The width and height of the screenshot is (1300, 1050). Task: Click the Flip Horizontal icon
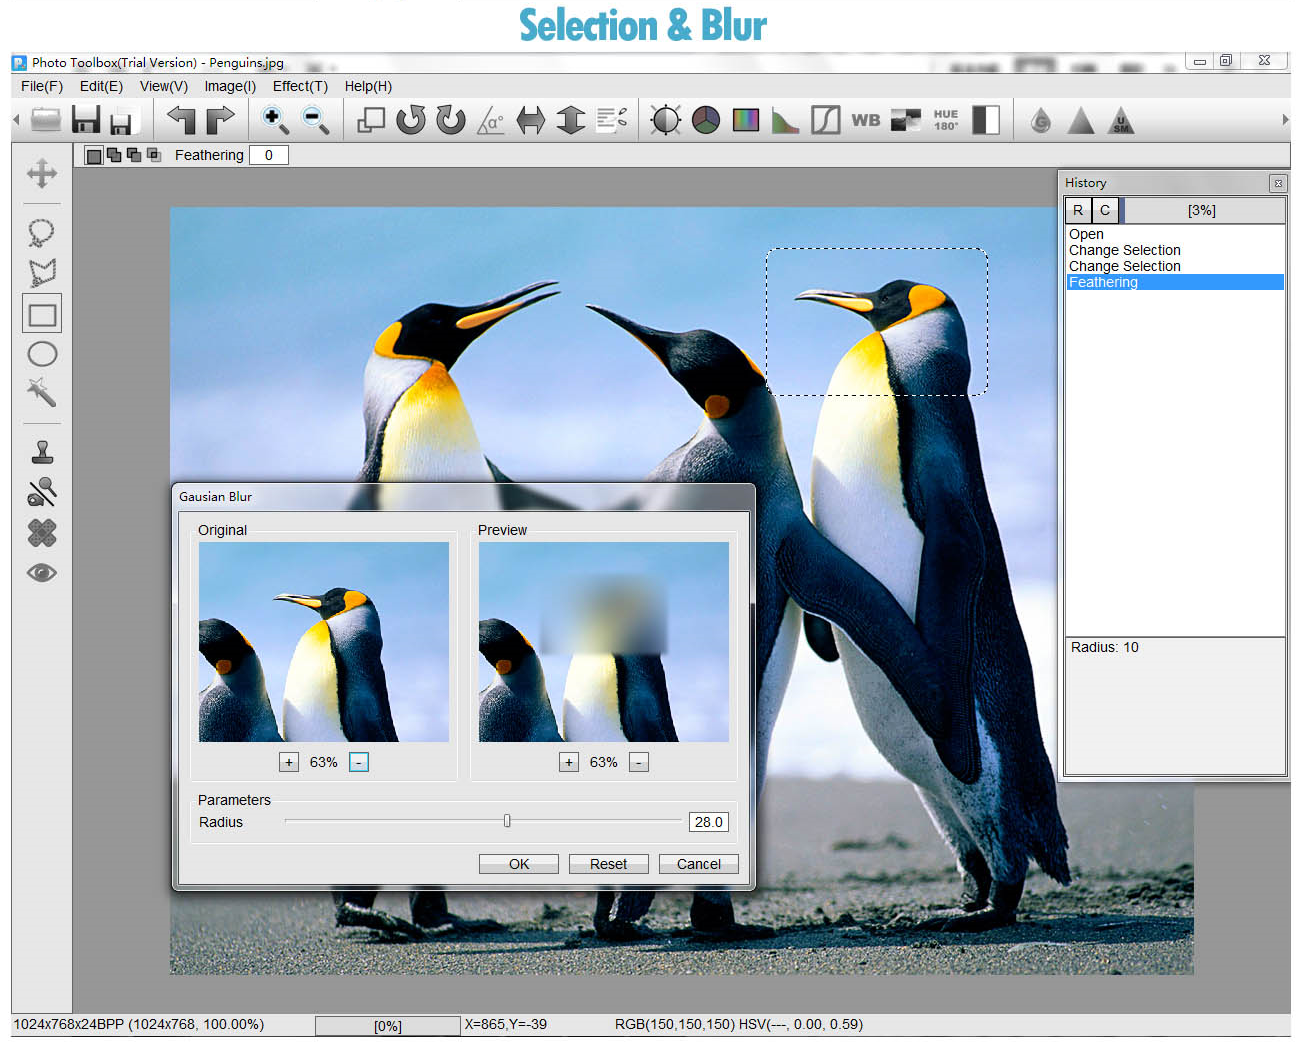coord(530,120)
